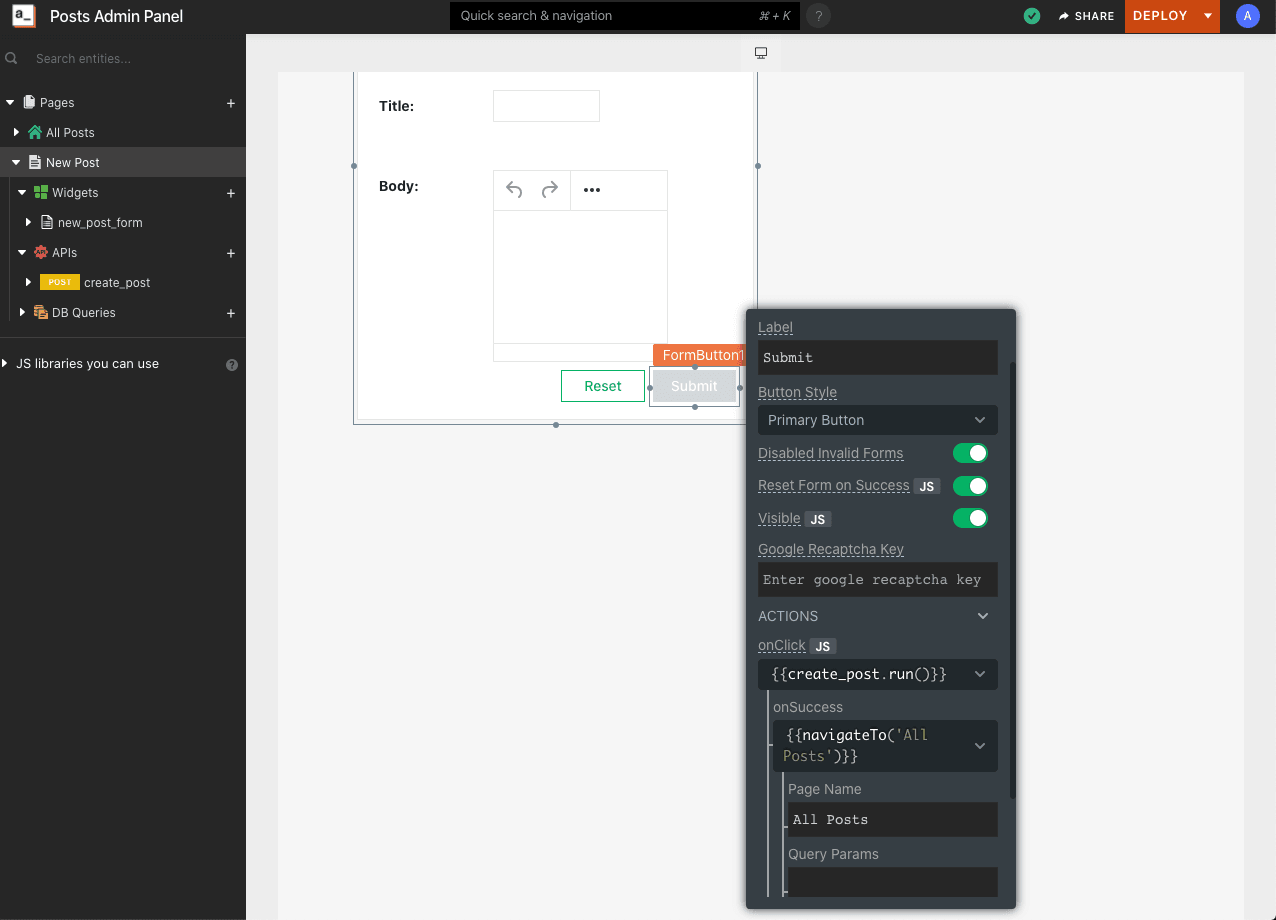1276x920 pixels.
Task: Open the three-dots menu in Body editor
Action: (592, 190)
